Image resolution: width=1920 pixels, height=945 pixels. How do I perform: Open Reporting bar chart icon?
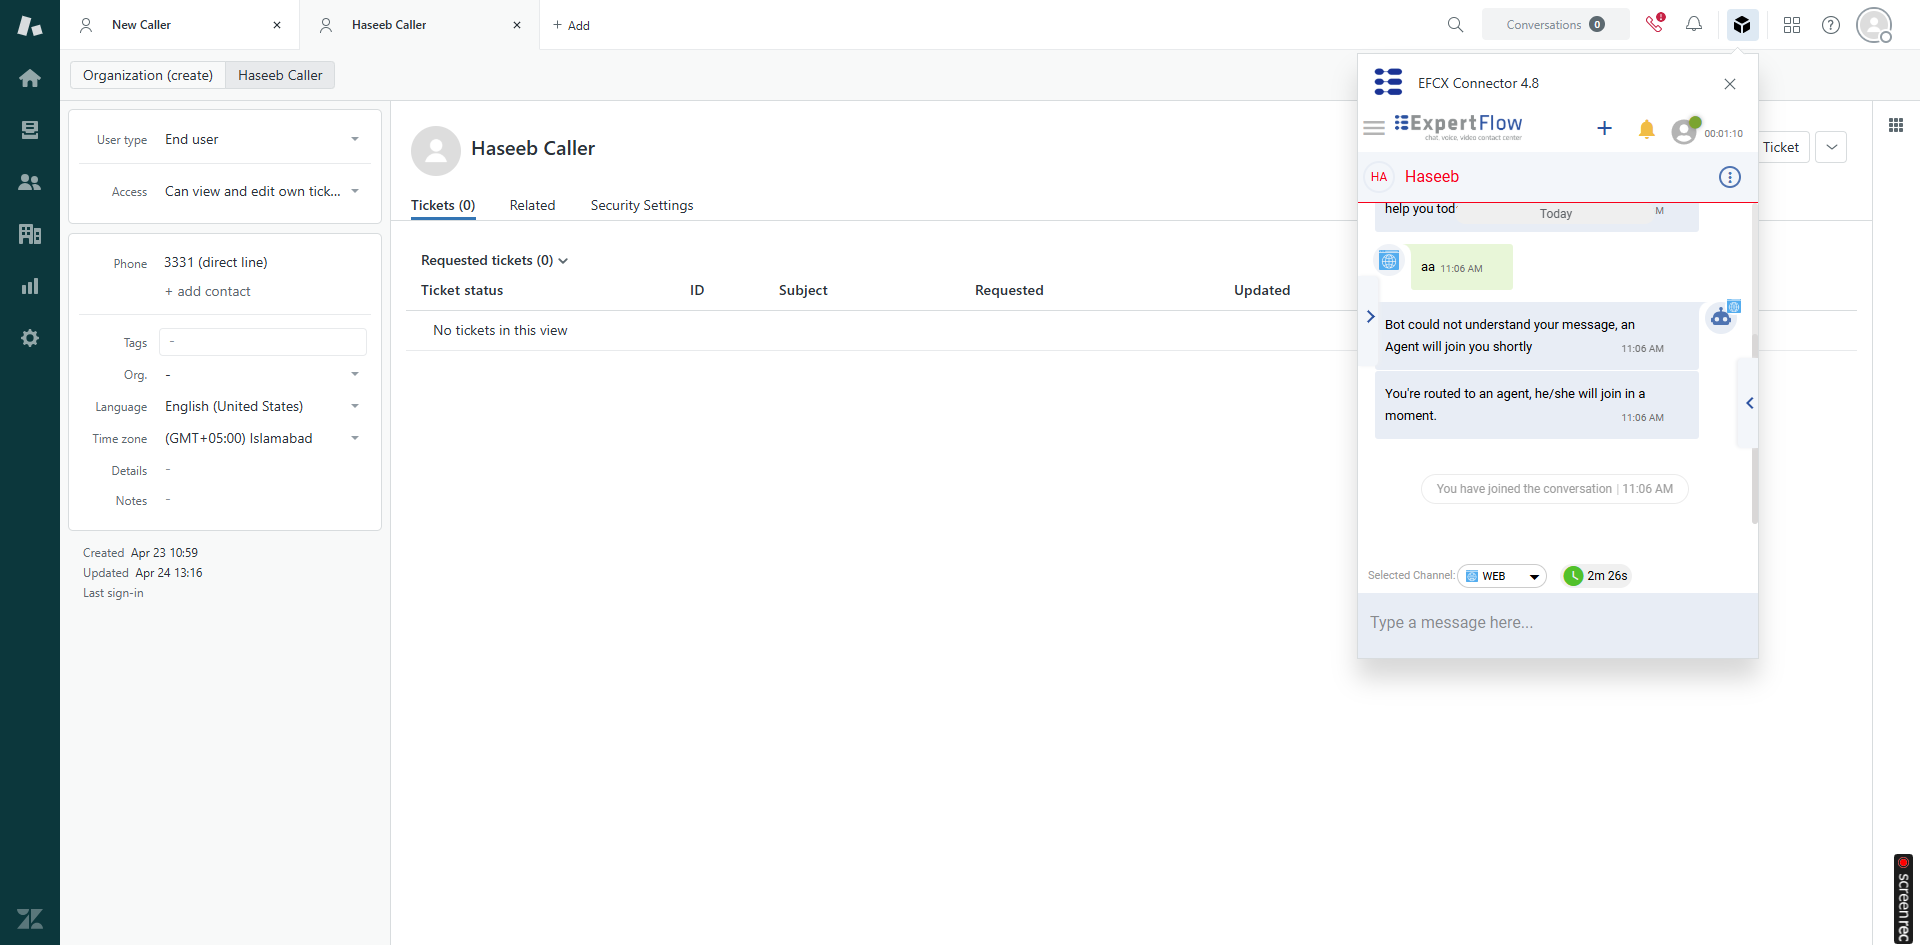(x=30, y=286)
